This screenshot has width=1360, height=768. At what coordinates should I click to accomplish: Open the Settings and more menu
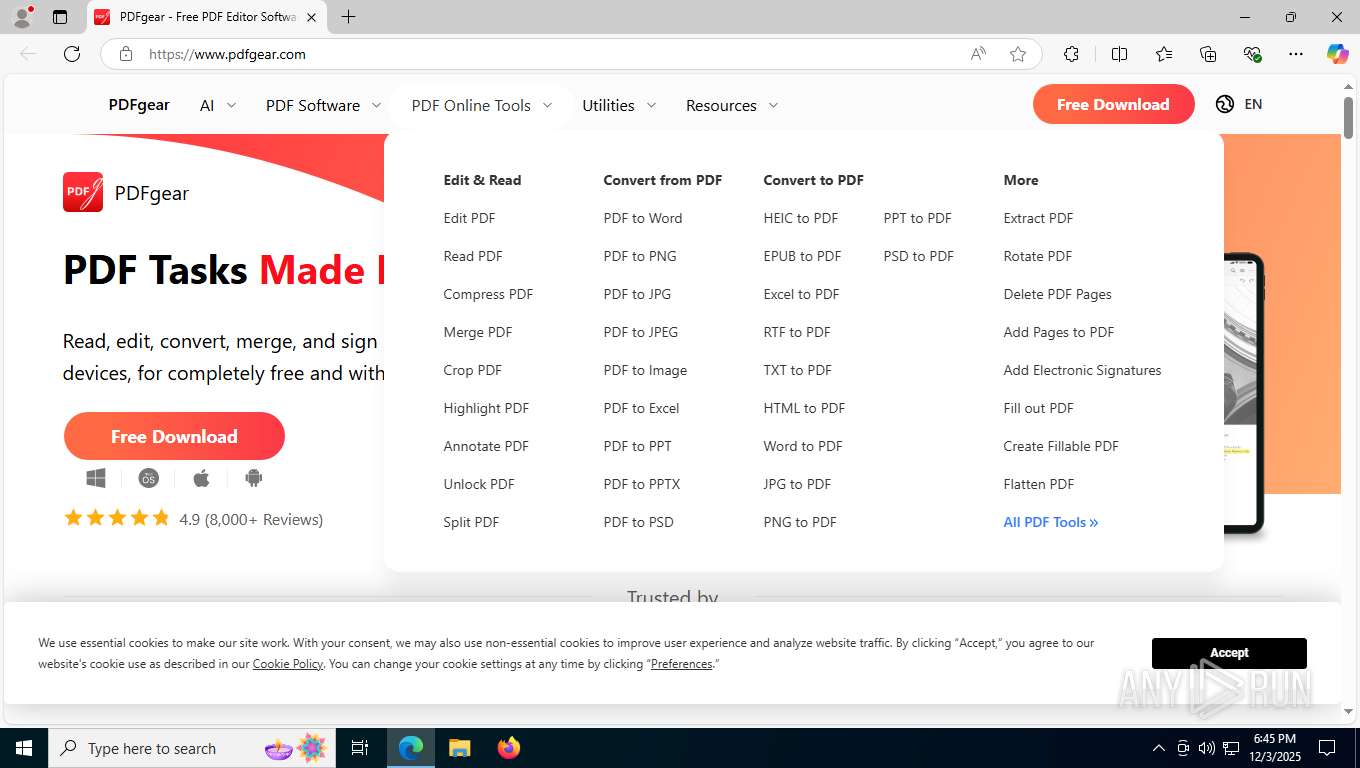pyautogui.click(x=1296, y=54)
